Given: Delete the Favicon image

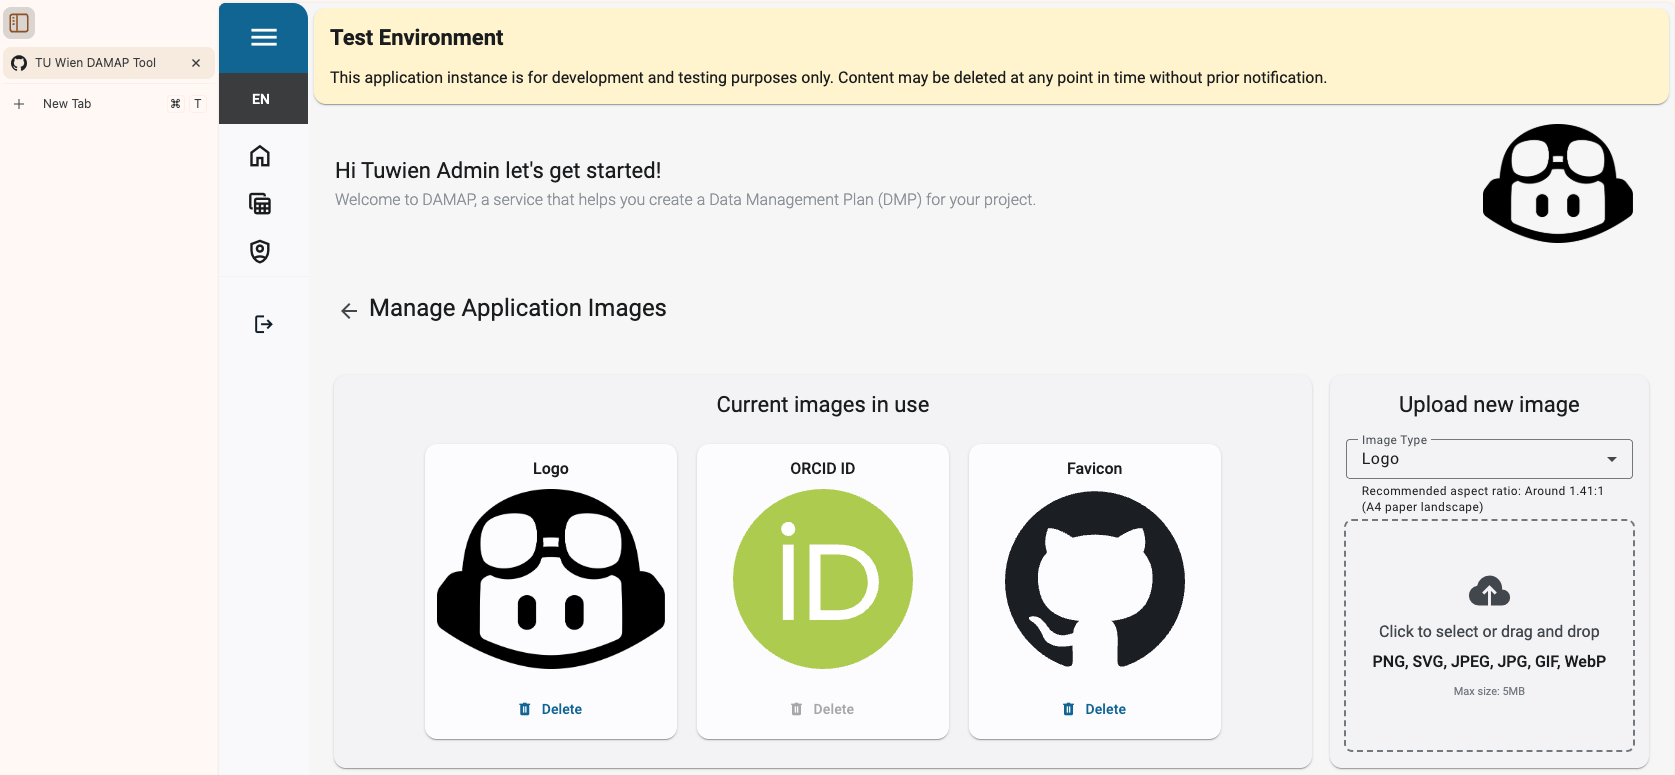Looking at the screenshot, I should [x=1094, y=709].
